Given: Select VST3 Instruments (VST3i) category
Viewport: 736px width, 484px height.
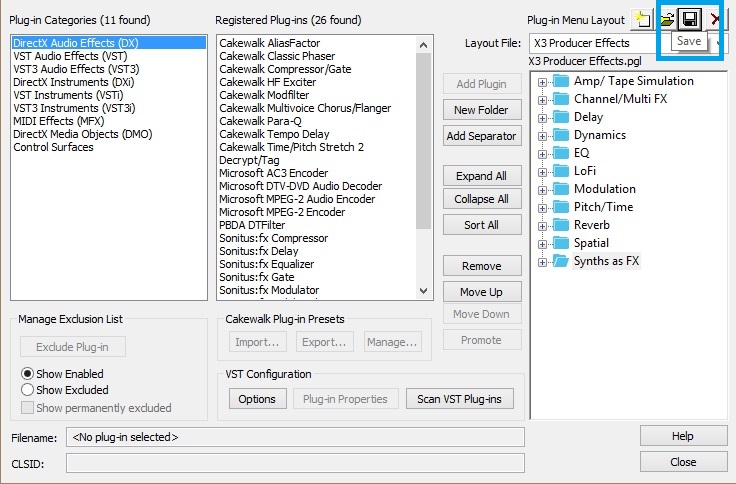Looking at the screenshot, I should pyautogui.click(x=74, y=108).
